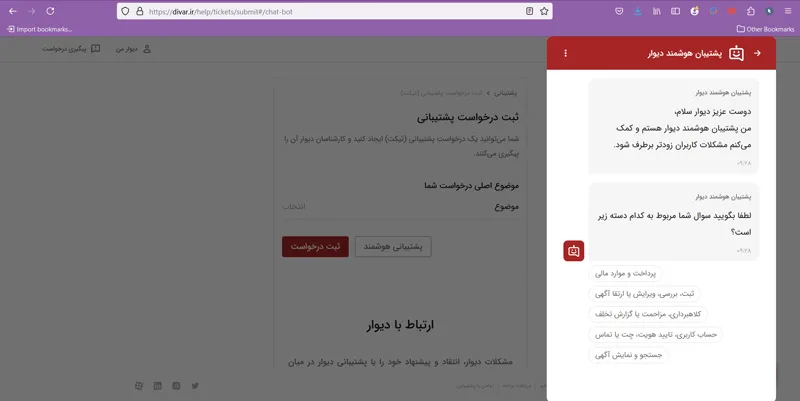Open 'دیوار من' in the top navigation
The height and width of the screenshot is (401, 800).
pyautogui.click(x=133, y=49)
